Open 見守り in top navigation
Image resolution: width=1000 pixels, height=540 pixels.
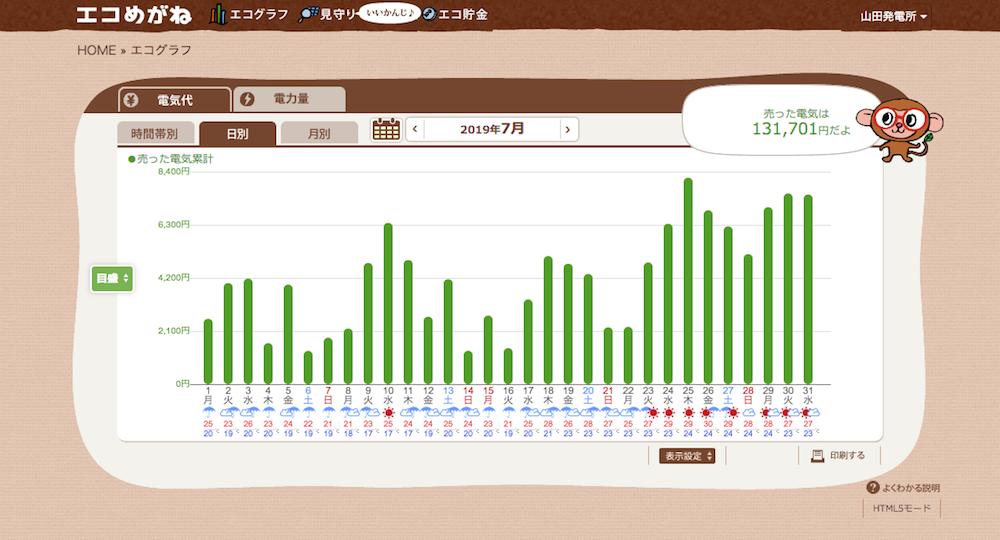point(337,15)
